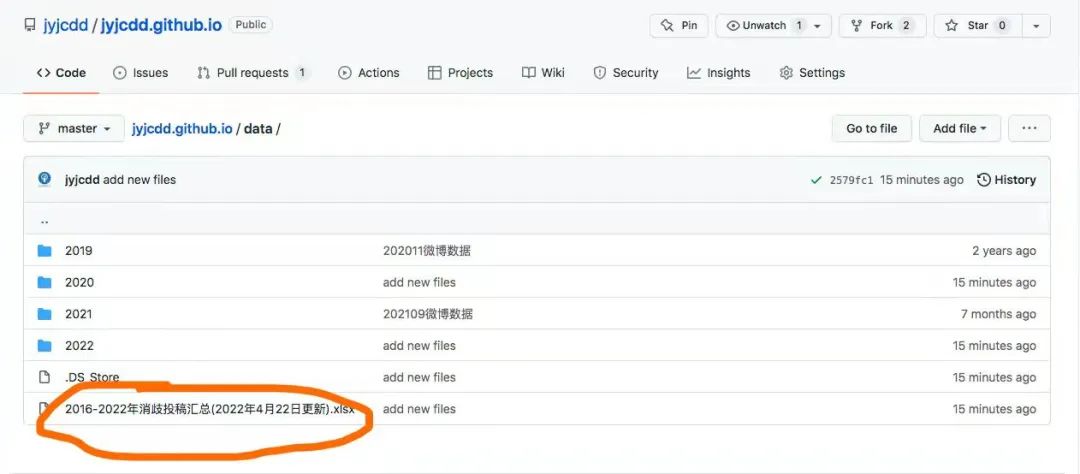Open the 2022 folder

coord(79,346)
